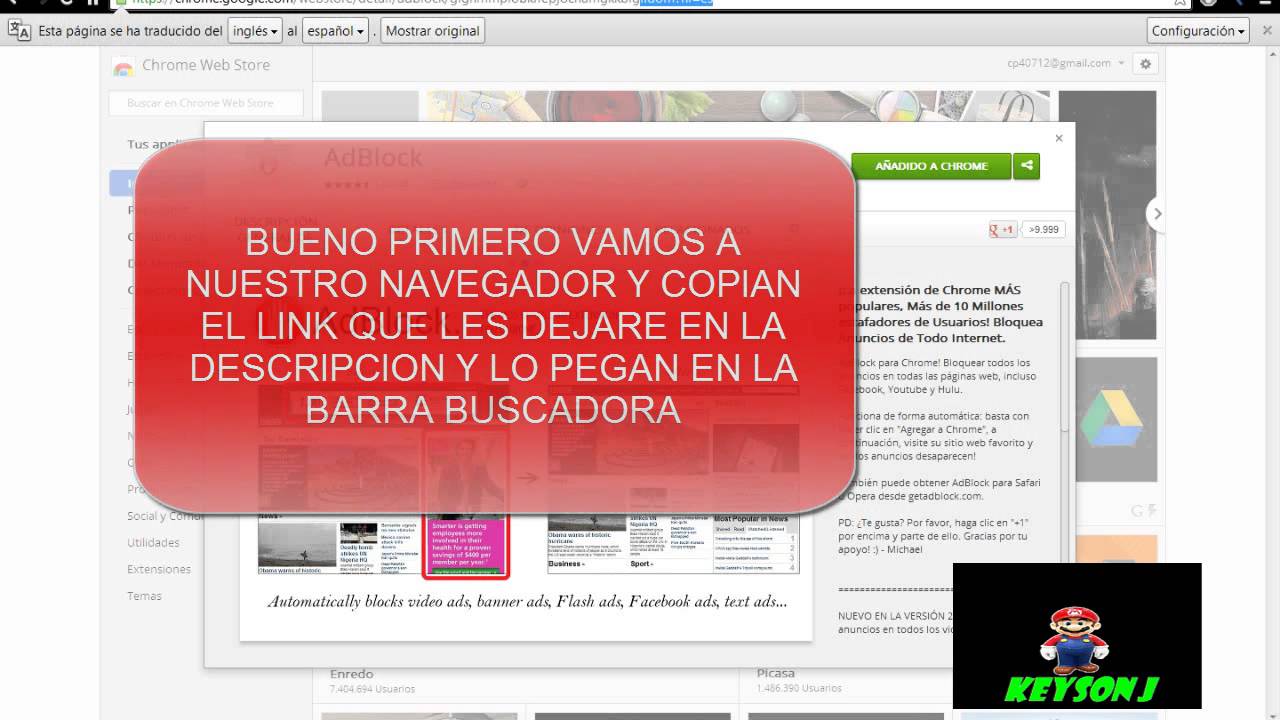
Task: Click the translate icon in the translation bar
Action: coord(19,31)
